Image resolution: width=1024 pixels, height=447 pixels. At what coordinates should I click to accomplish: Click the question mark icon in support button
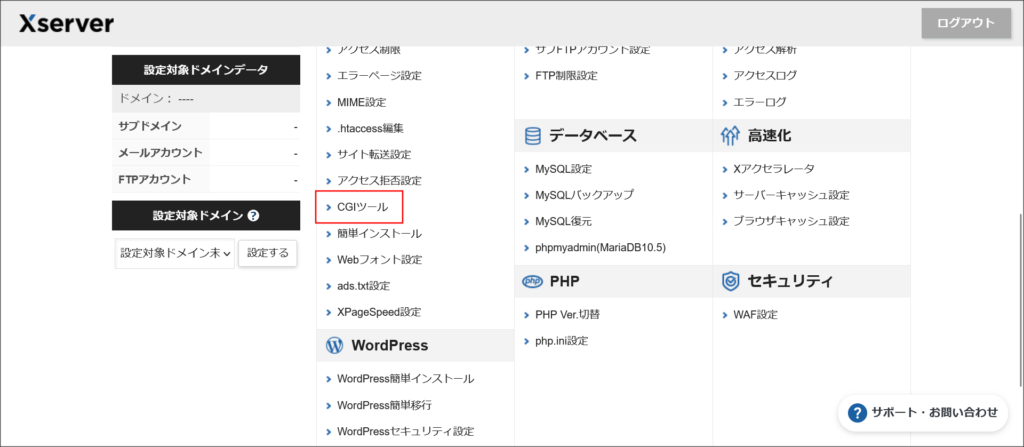click(857, 412)
